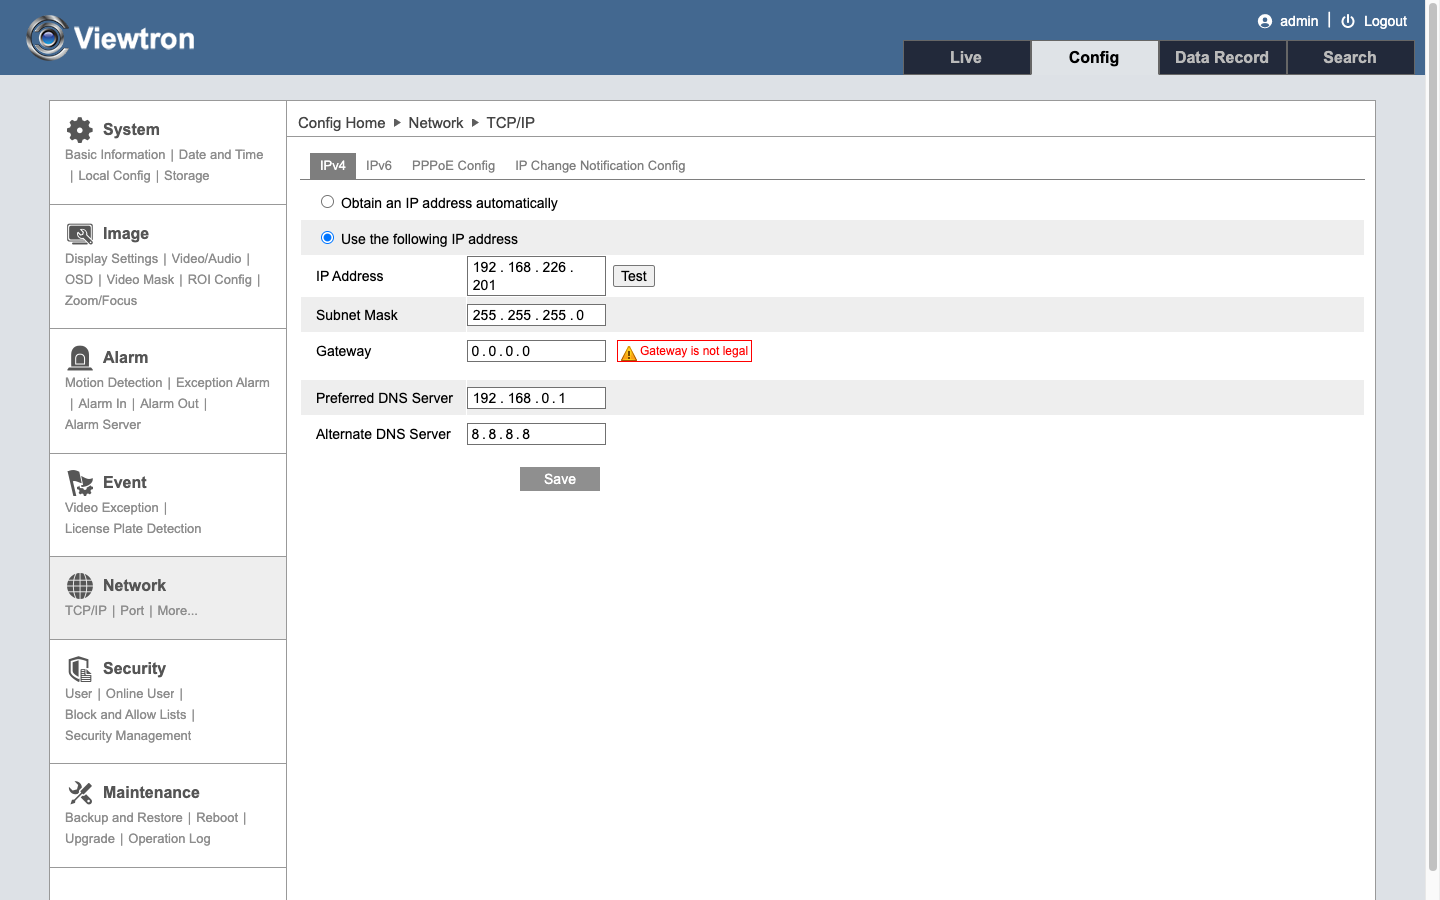
Task: Open the Data Record tab
Action: (1222, 58)
